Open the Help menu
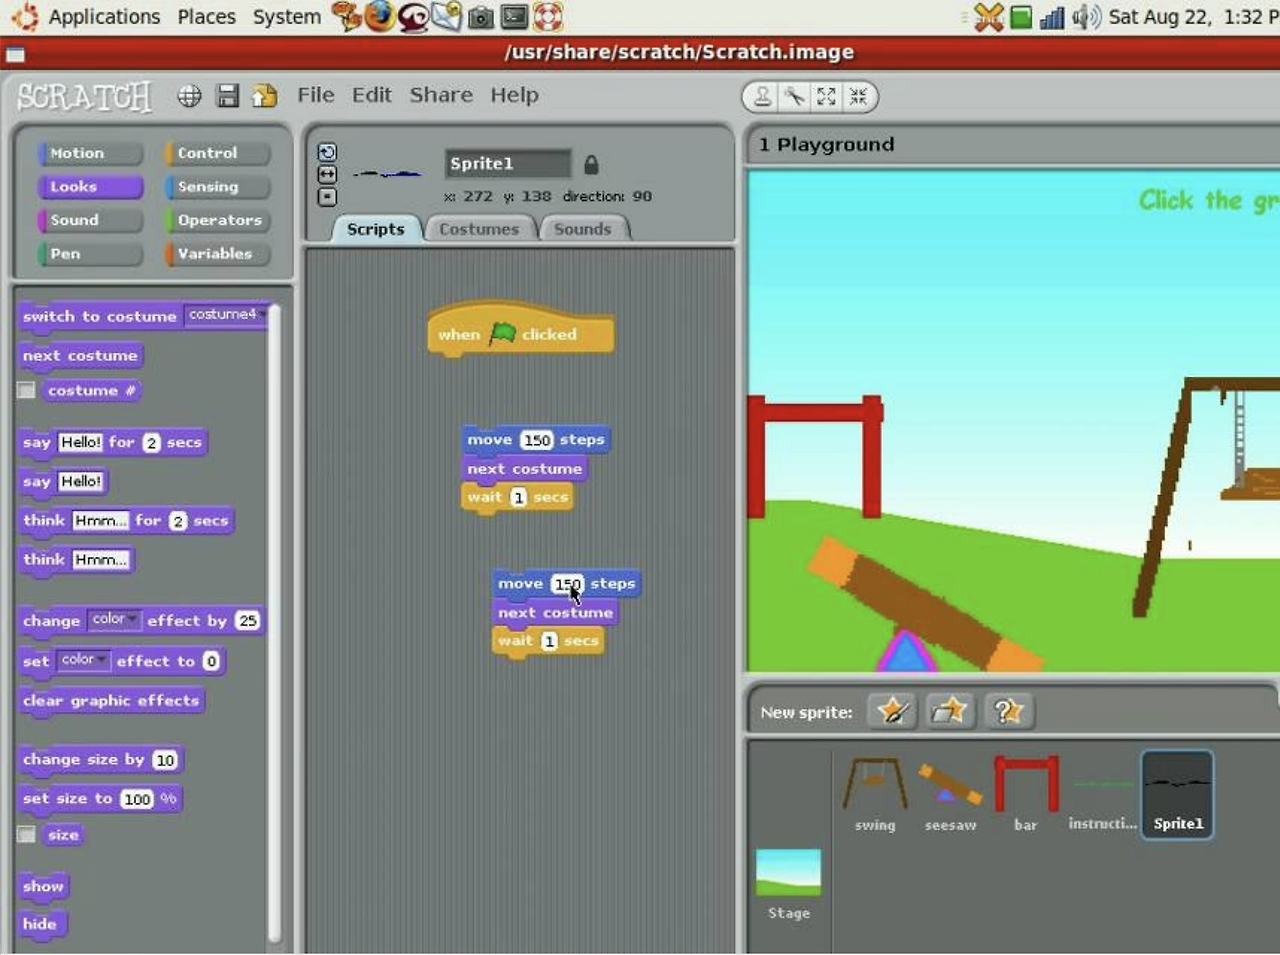Viewport: 1280px width, 955px height. (x=514, y=95)
